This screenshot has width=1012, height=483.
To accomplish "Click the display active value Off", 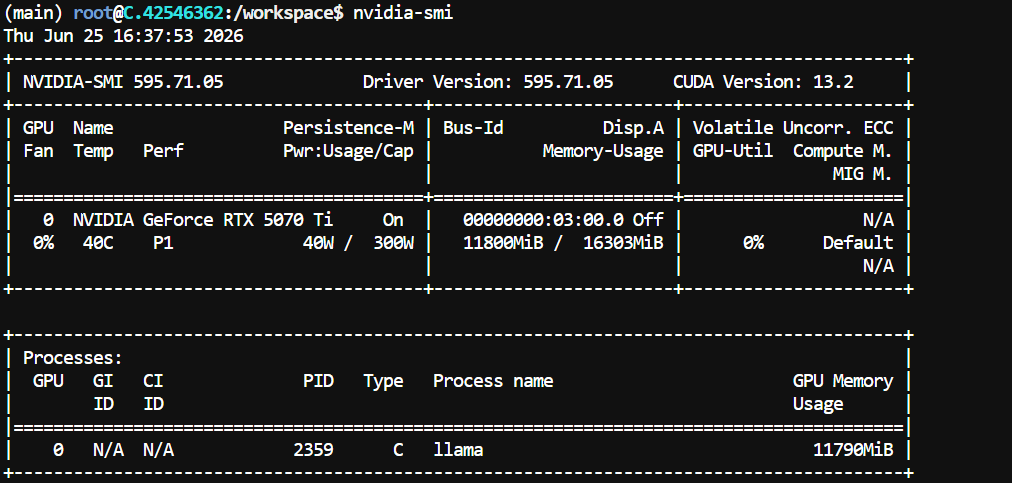I will pos(648,220).
